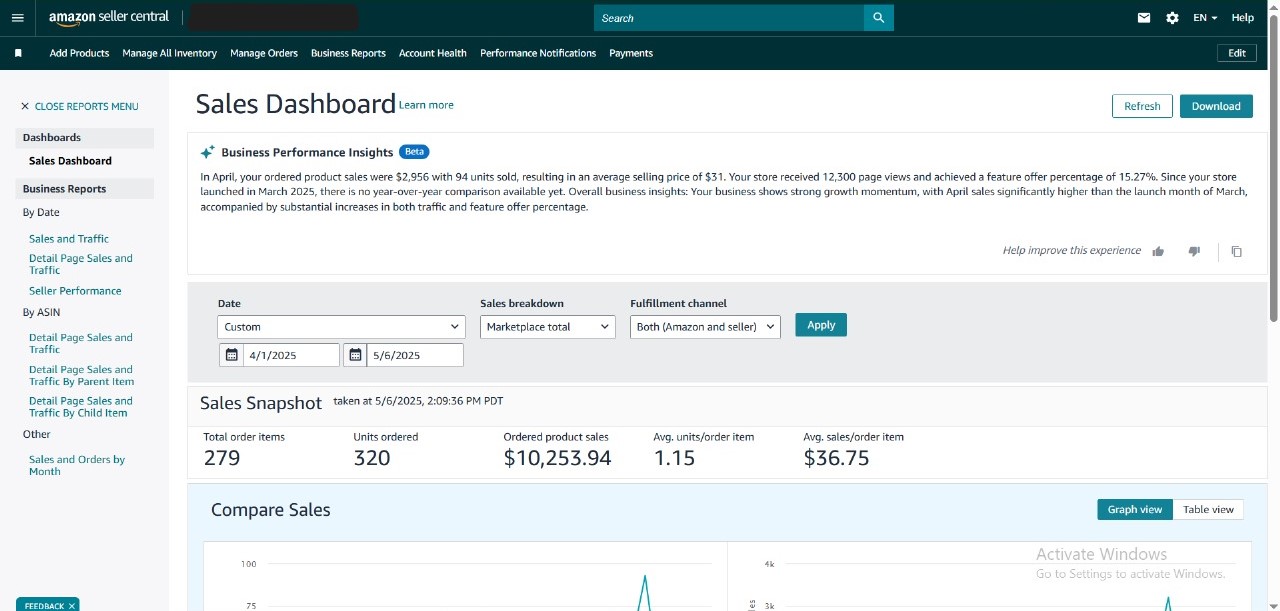Click the Edit button in the navigation bar
Image resolution: width=1280 pixels, height=611 pixels.
[x=1237, y=53]
